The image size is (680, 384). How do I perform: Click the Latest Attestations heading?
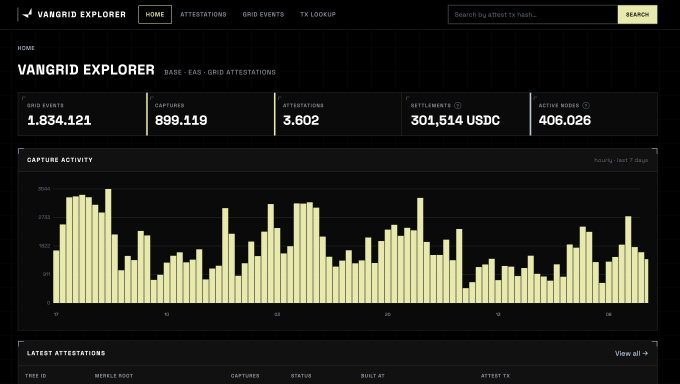coord(66,353)
